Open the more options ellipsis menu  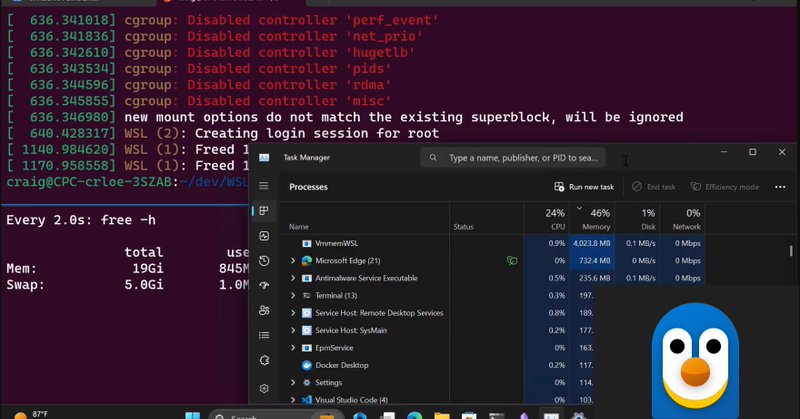tap(780, 187)
